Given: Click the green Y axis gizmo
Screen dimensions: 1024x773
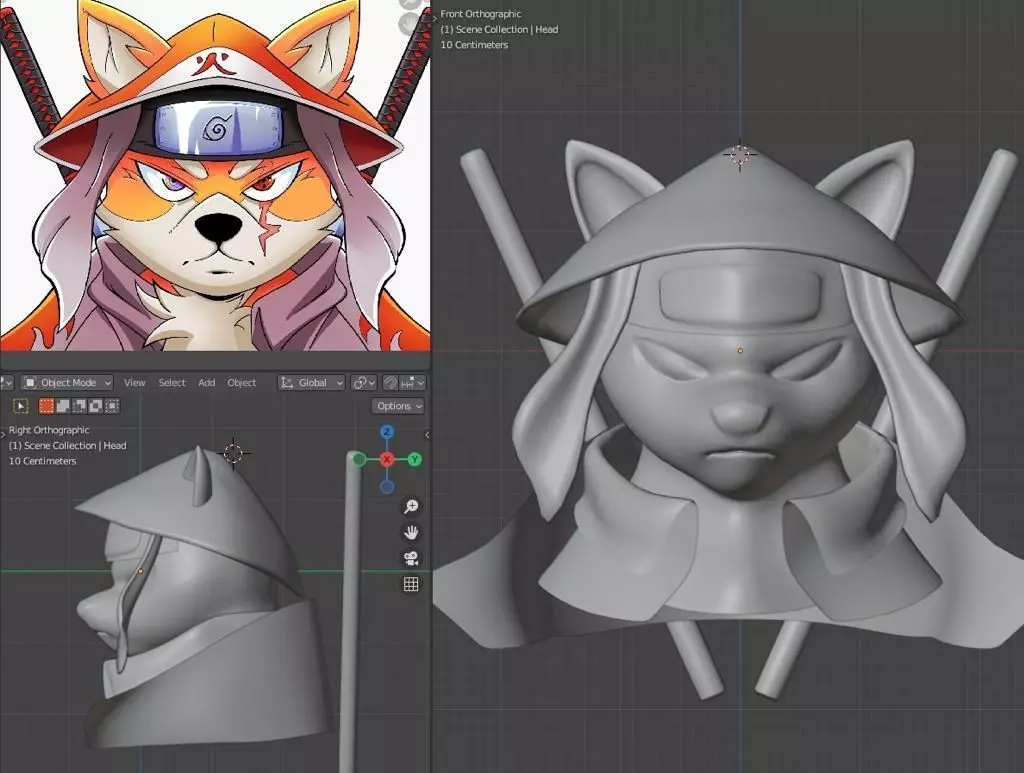Looking at the screenshot, I should pos(414,460).
